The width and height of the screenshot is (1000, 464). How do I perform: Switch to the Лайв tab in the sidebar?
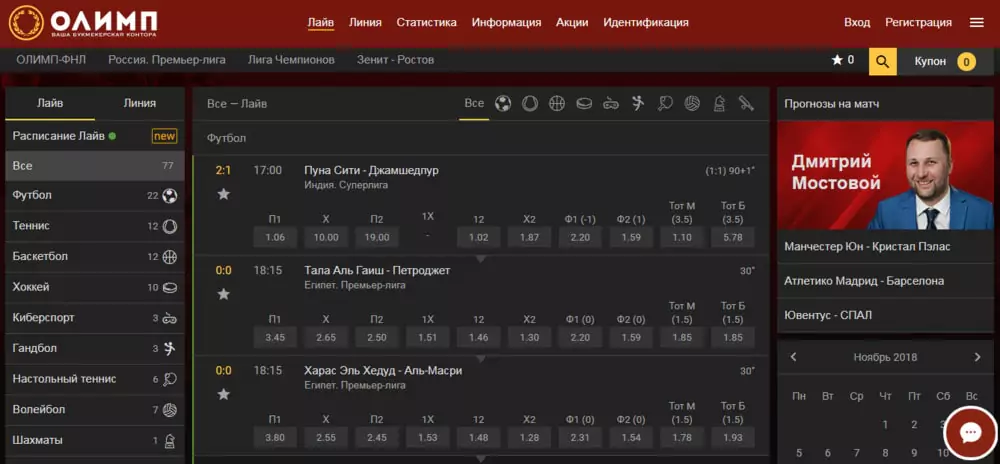[50, 103]
